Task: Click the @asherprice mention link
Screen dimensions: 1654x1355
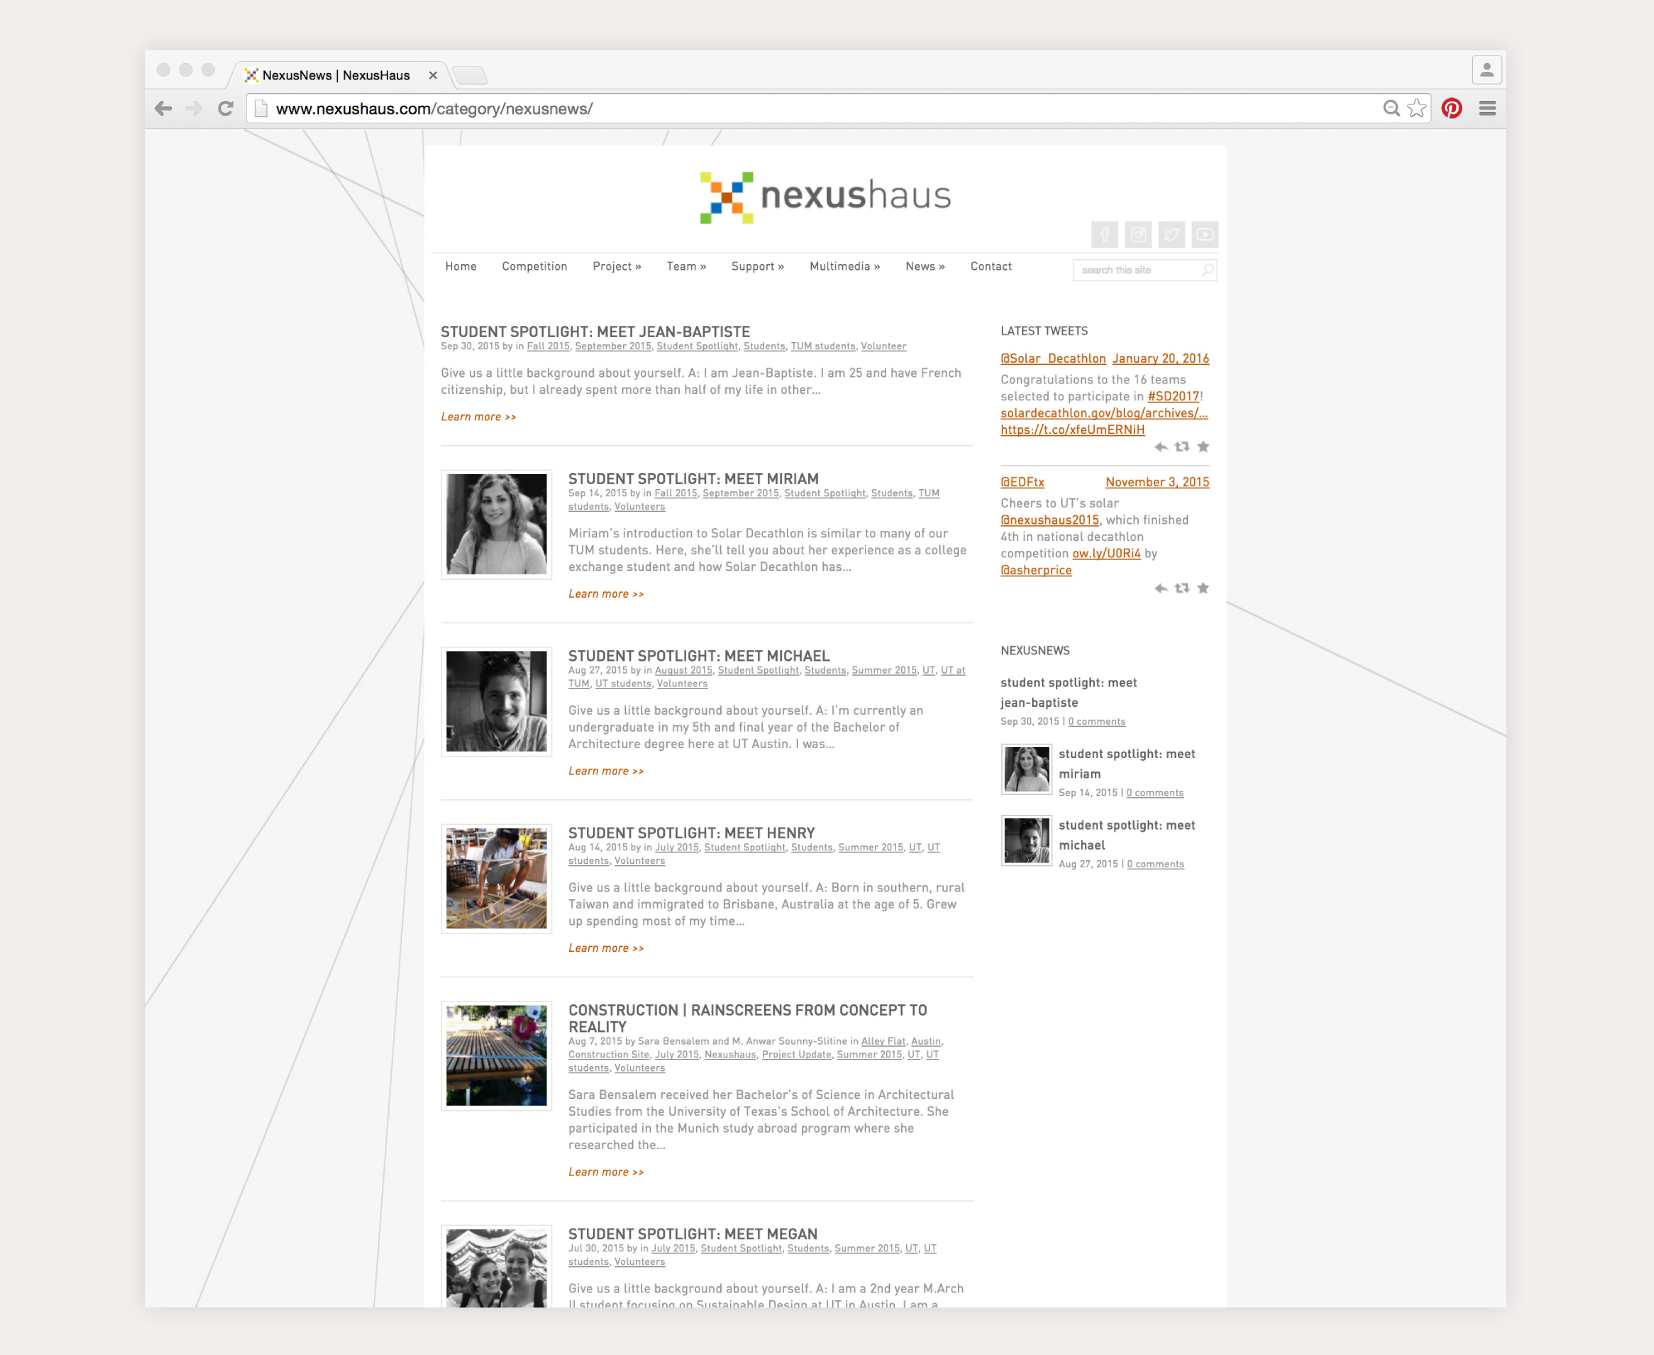Action: click(x=1036, y=570)
